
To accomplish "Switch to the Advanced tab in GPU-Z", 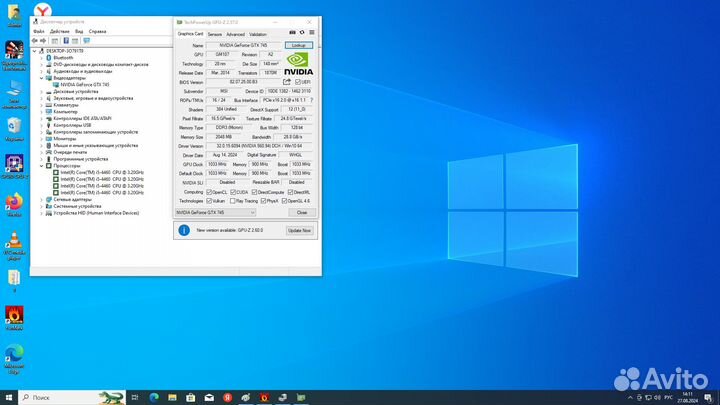I will pyautogui.click(x=235, y=34).
